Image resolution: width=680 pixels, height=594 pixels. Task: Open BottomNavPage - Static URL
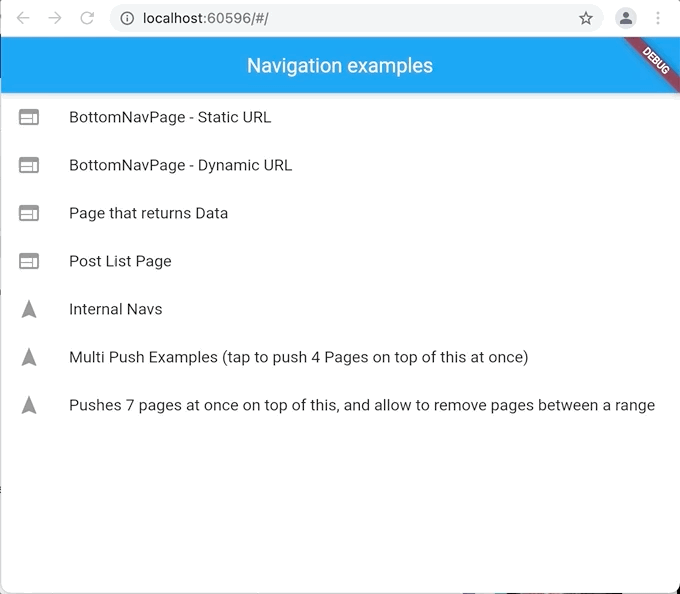click(340, 117)
